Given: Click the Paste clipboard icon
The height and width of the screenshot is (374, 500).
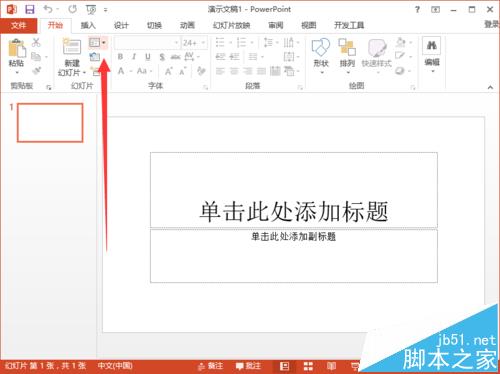Looking at the screenshot, I should pyautogui.click(x=17, y=48).
